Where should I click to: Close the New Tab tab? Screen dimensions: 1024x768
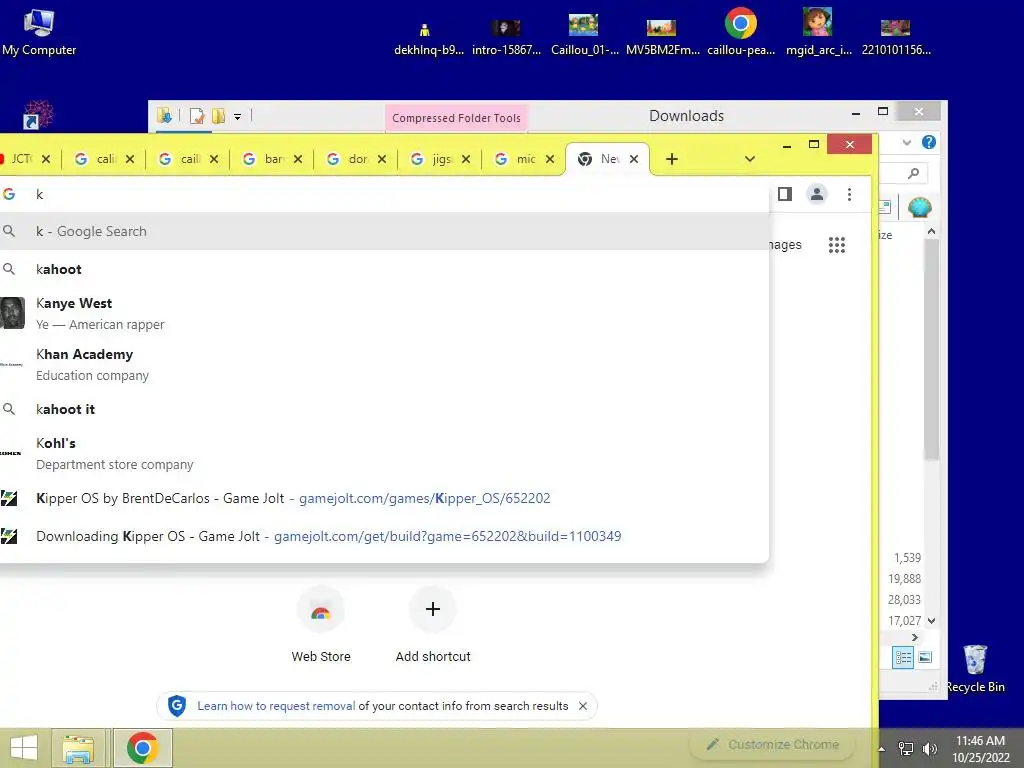[633, 159]
